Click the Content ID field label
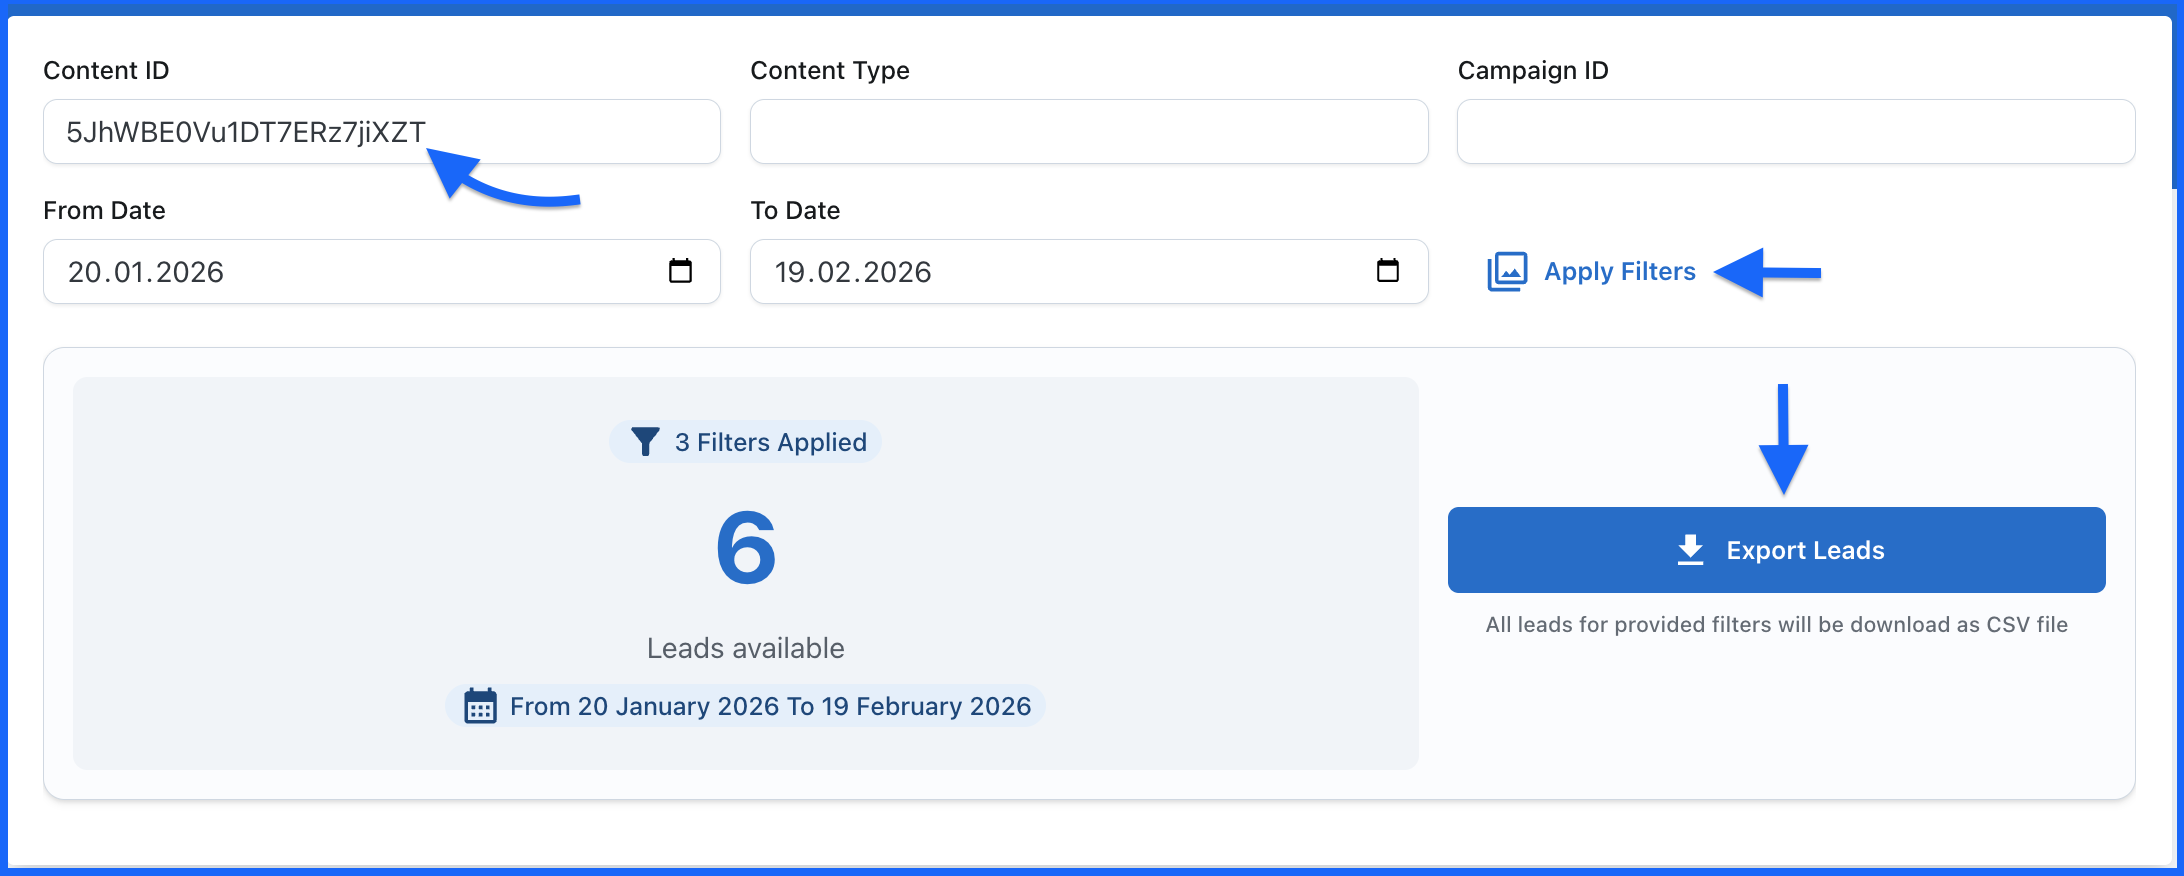The image size is (2184, 876). click(106, 71)
